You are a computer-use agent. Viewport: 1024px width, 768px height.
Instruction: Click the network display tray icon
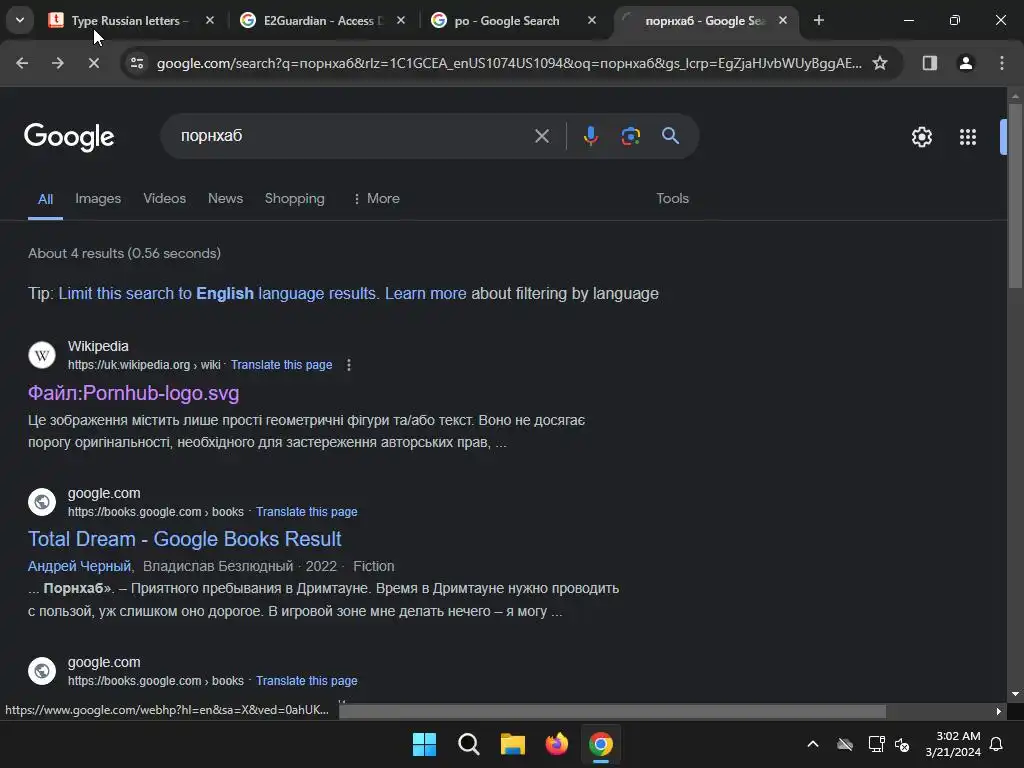[x=876, y=744]
